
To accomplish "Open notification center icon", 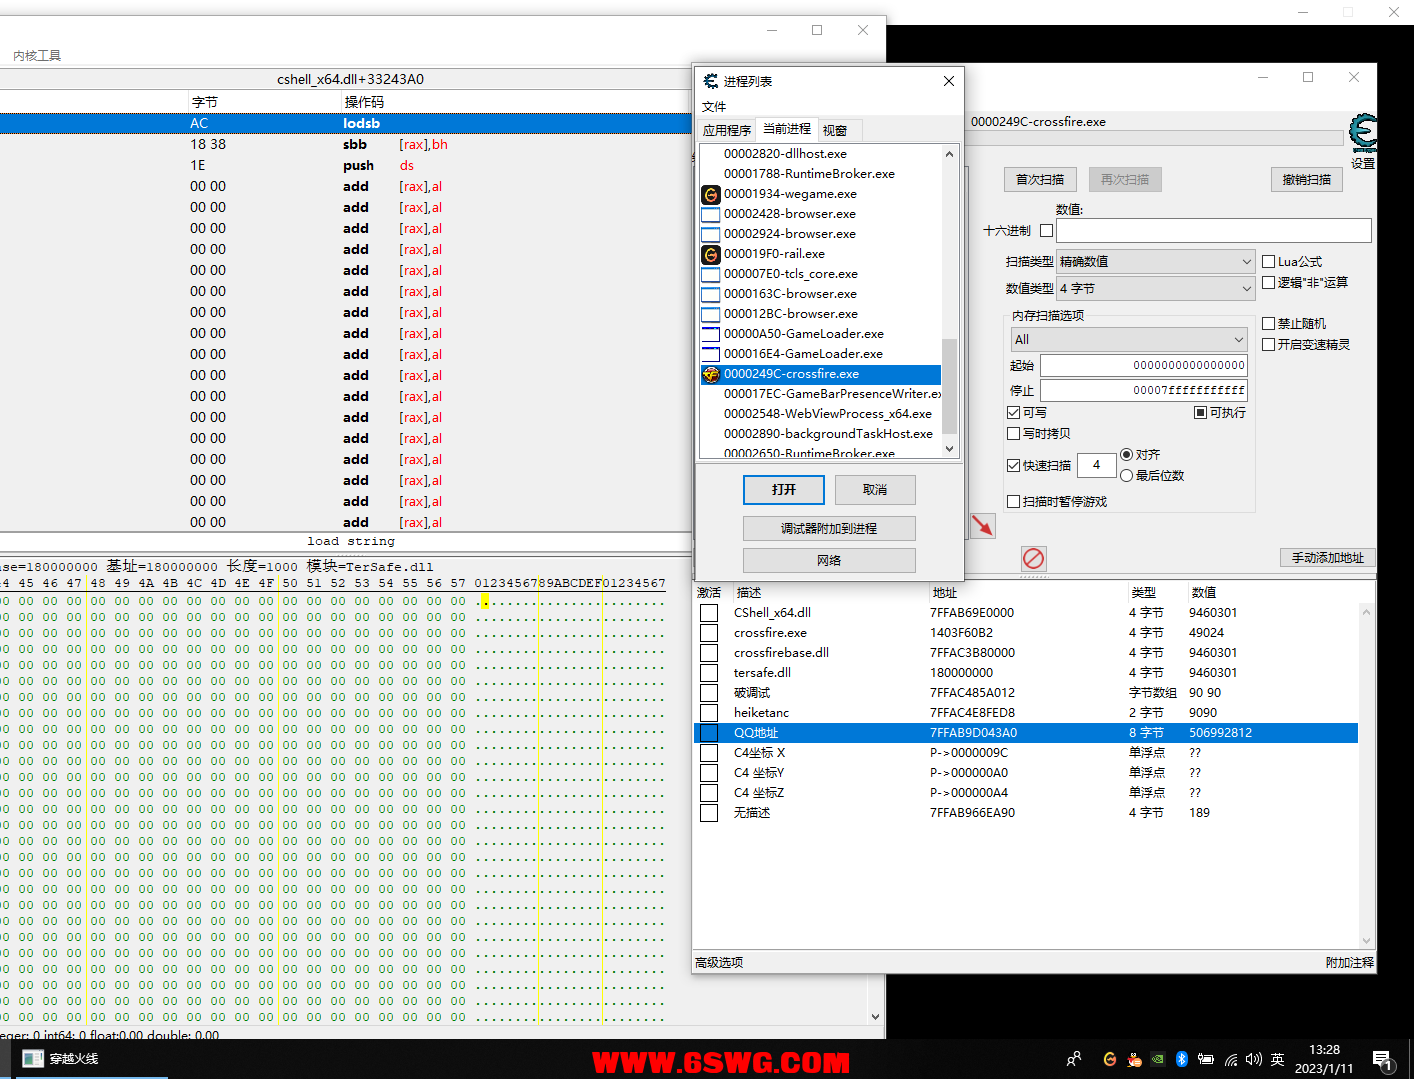I will (x=1384, y=1060).
